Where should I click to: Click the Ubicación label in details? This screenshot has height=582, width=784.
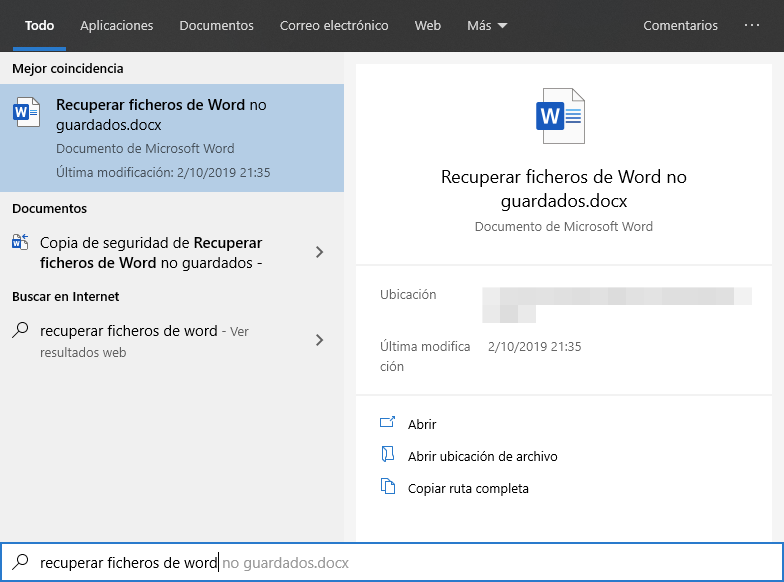[x=408, y=294]
